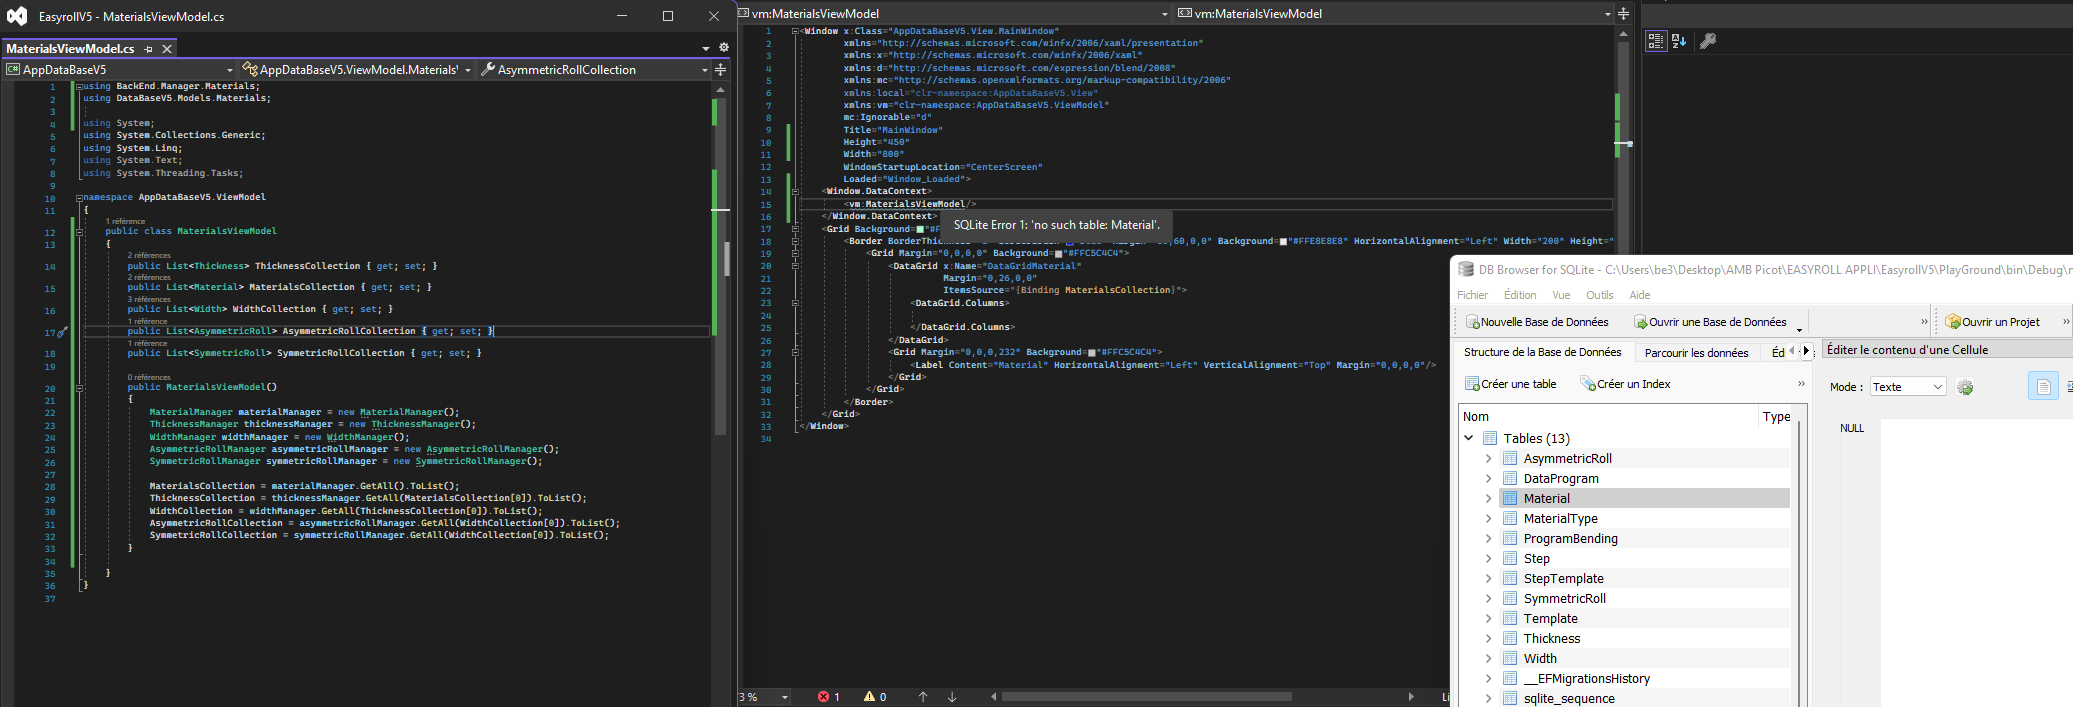
Task: Click the Nouvelle Base de Données toolbar icon
Action: pyautogui.click(x=1472, y=322)
